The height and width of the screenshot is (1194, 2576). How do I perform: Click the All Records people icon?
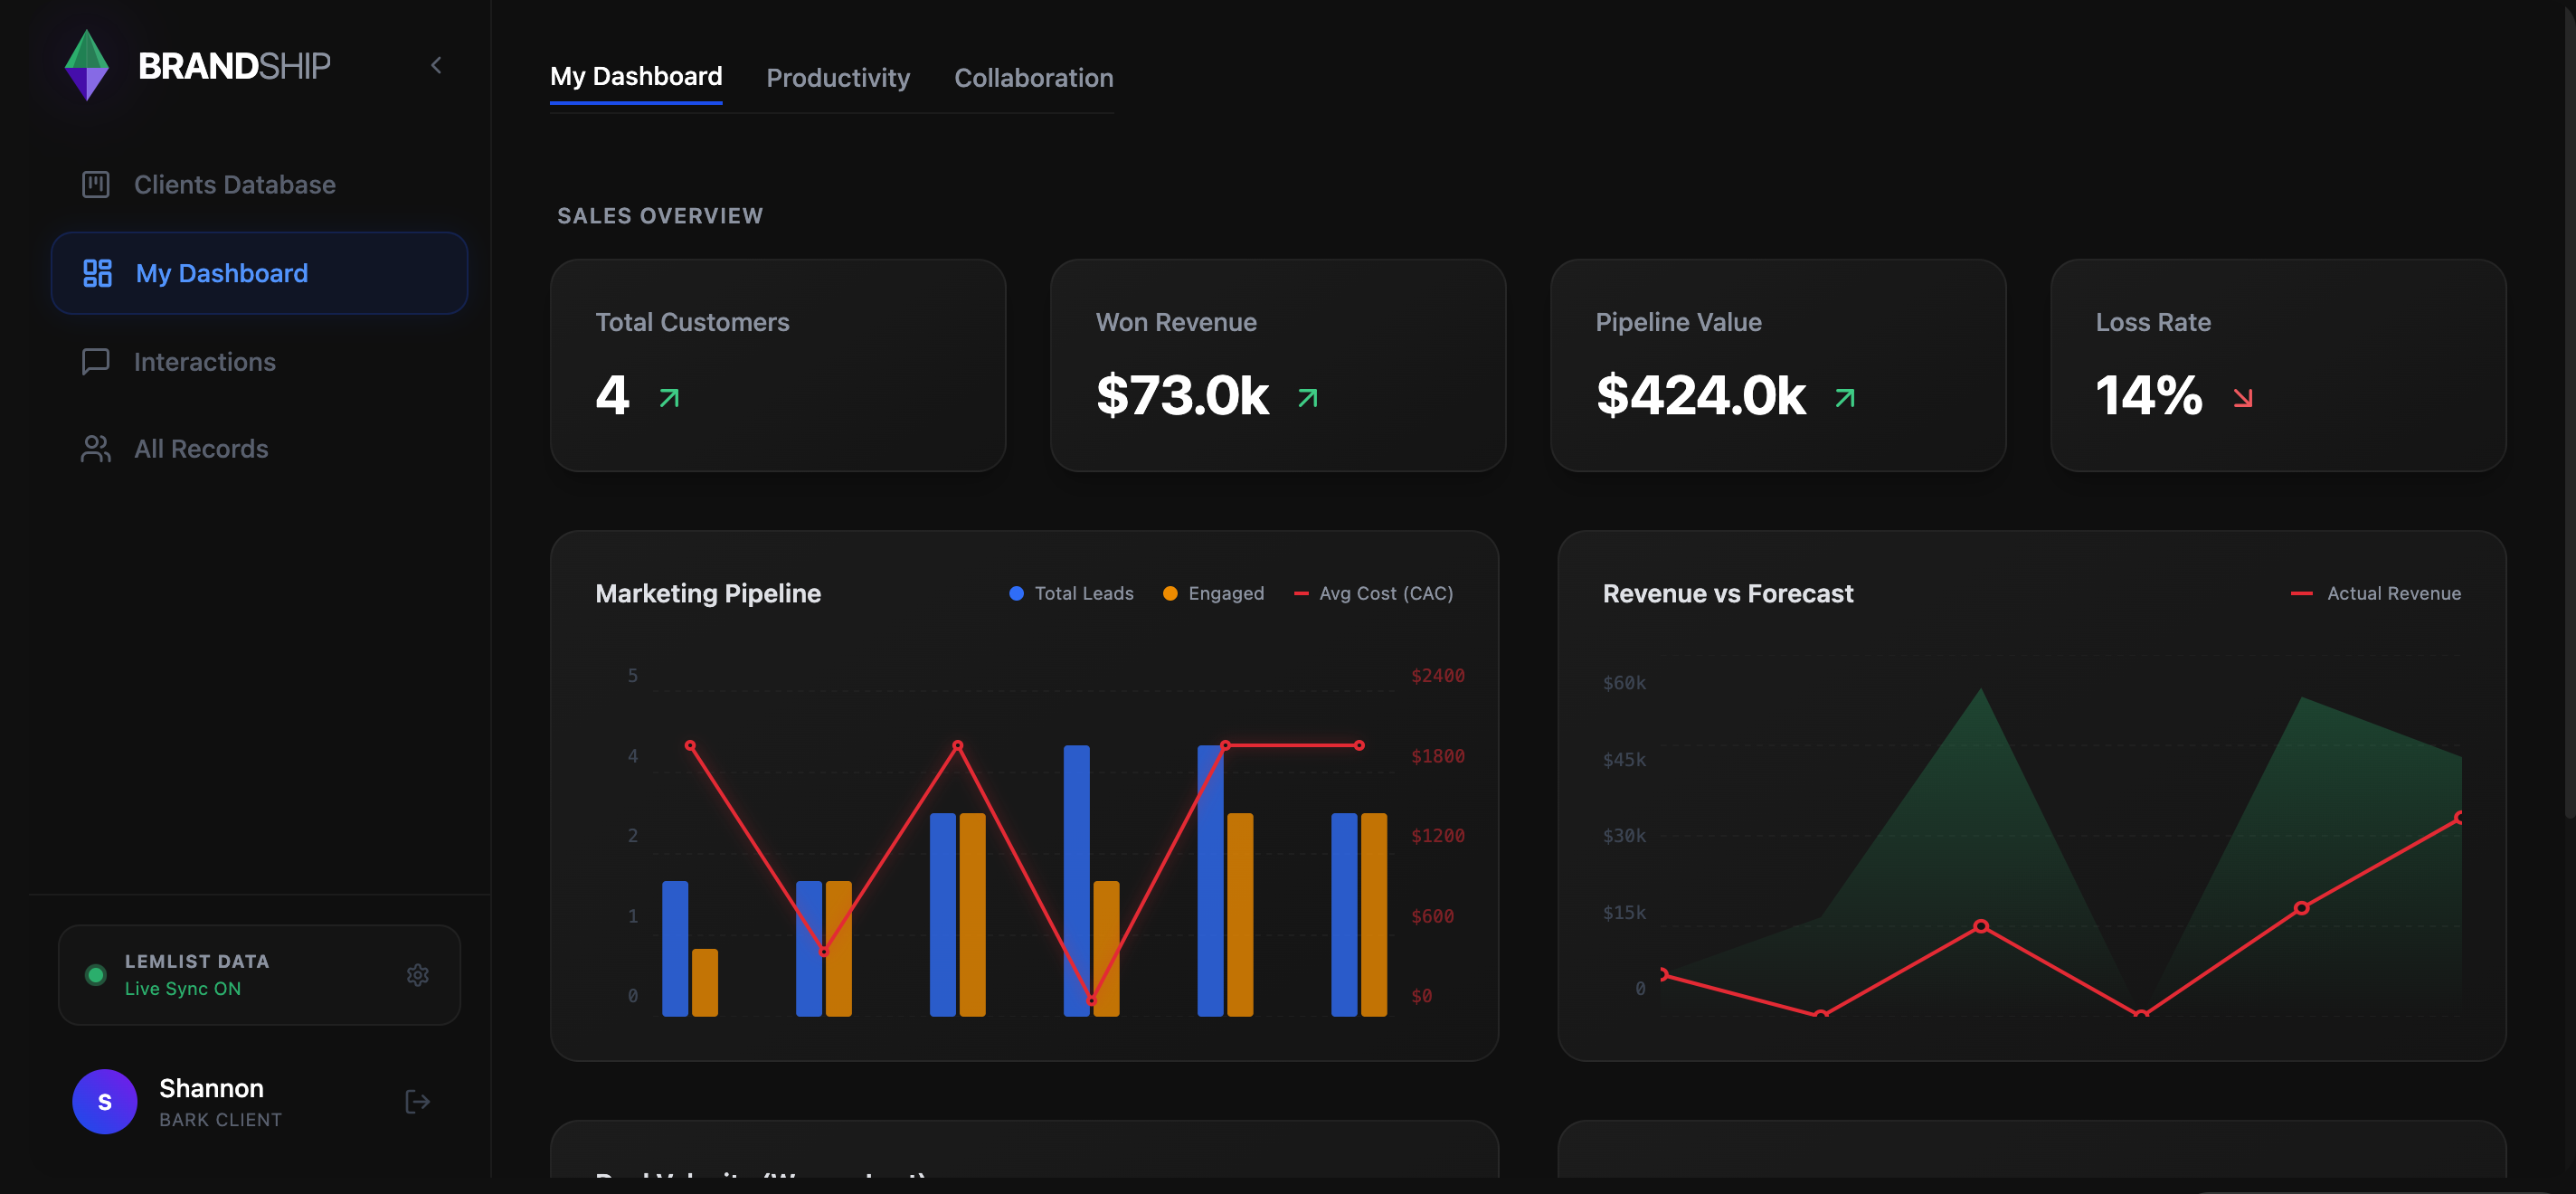click(x=95, y=448)
